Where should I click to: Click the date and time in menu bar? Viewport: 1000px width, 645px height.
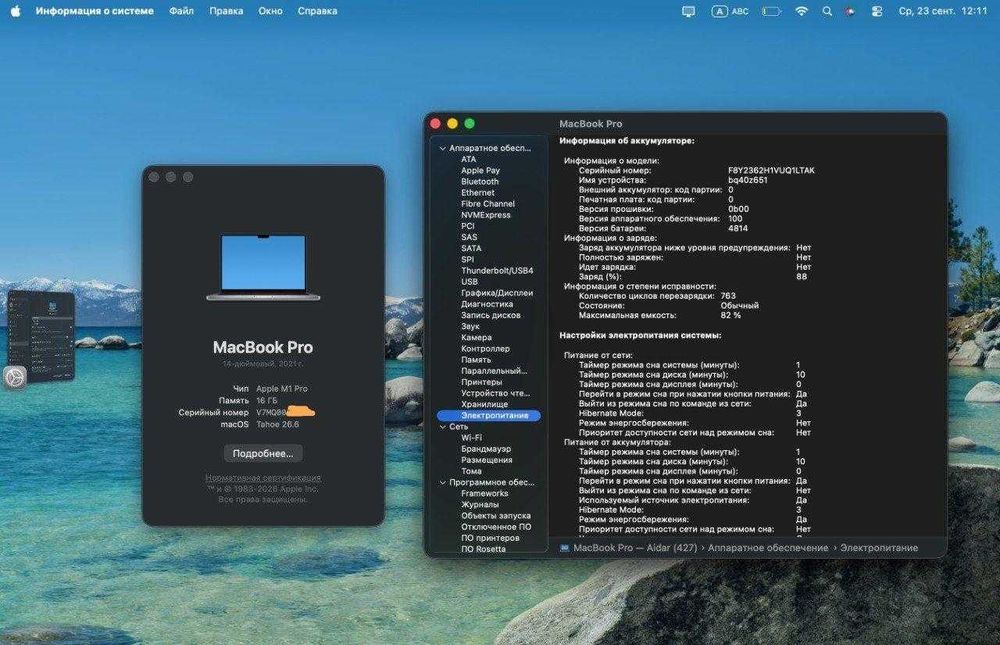click(x=943, y=11)
